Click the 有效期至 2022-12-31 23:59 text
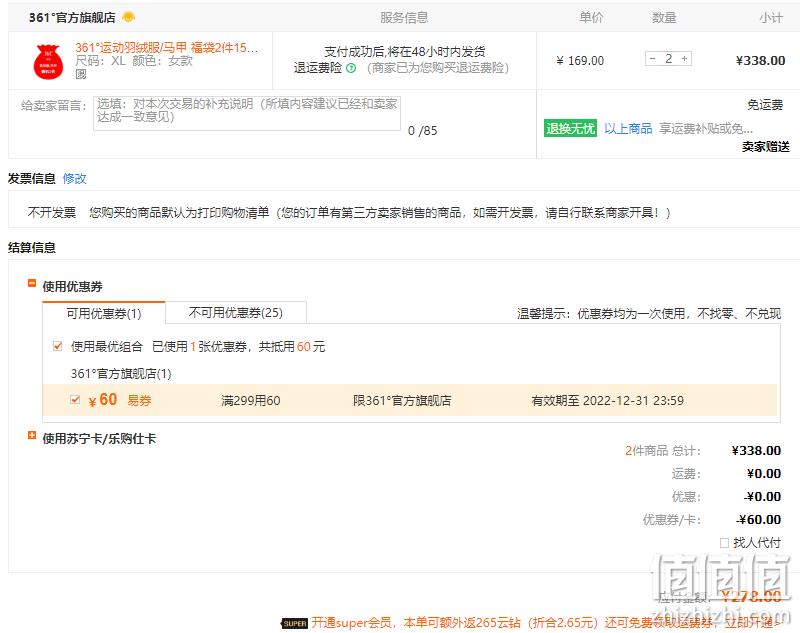This screenshot has width=800, height=633. pos(607,400)
